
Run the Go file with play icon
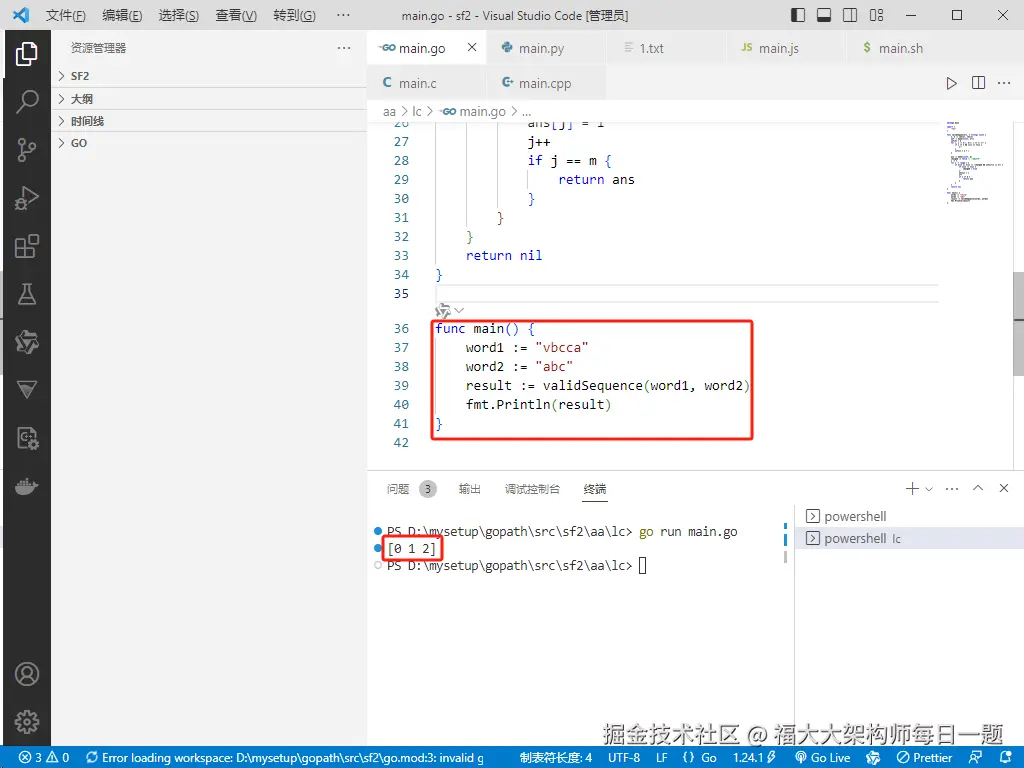coord(952,83)
